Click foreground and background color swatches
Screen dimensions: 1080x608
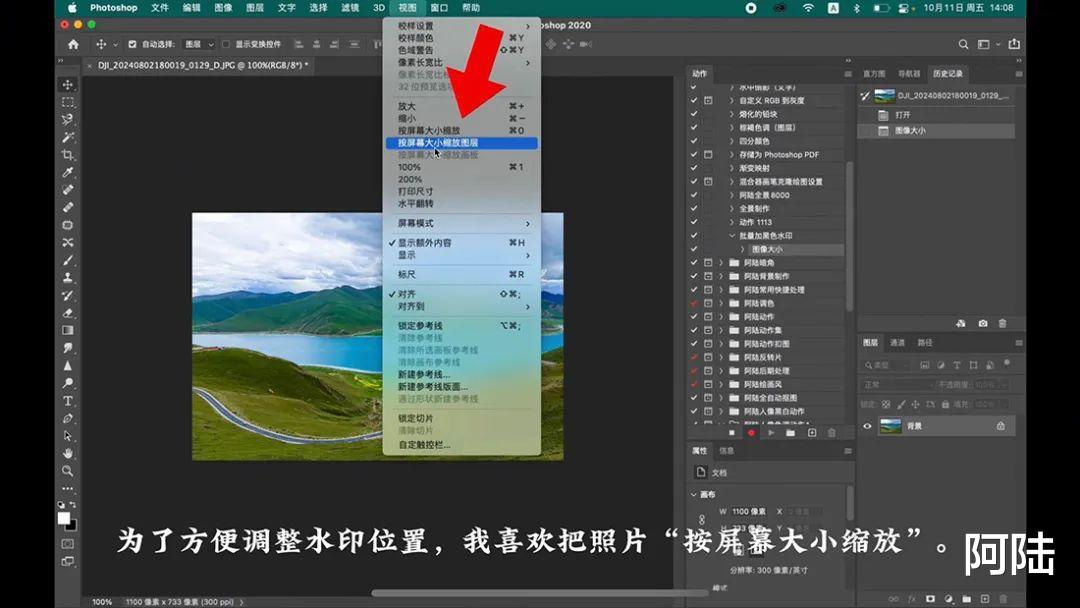(66, 521)
